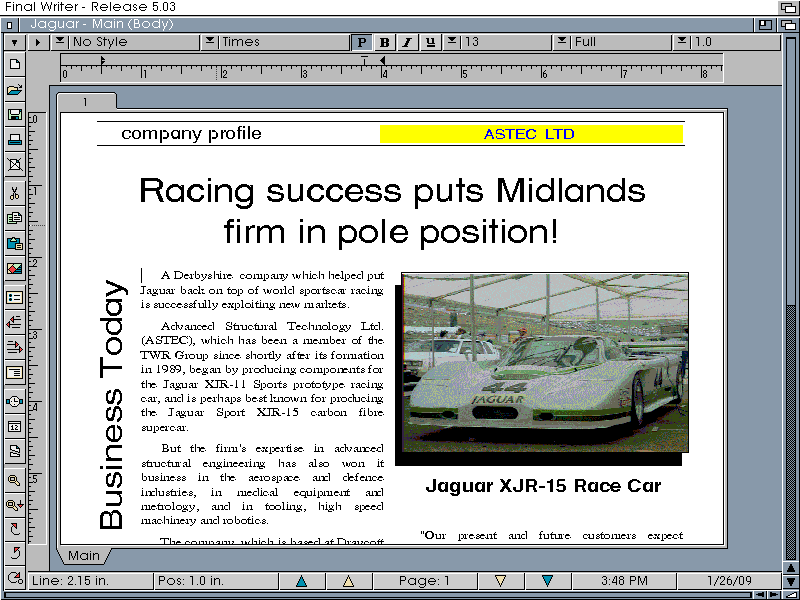Click the New Document icon in the side toolbar
The height and width of the screenshot is (600, 800).
(14, 64)
